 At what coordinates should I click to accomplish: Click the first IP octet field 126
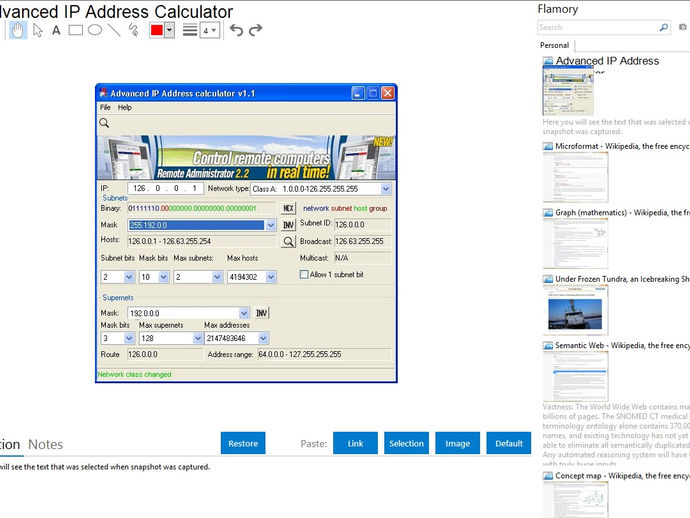139,188
